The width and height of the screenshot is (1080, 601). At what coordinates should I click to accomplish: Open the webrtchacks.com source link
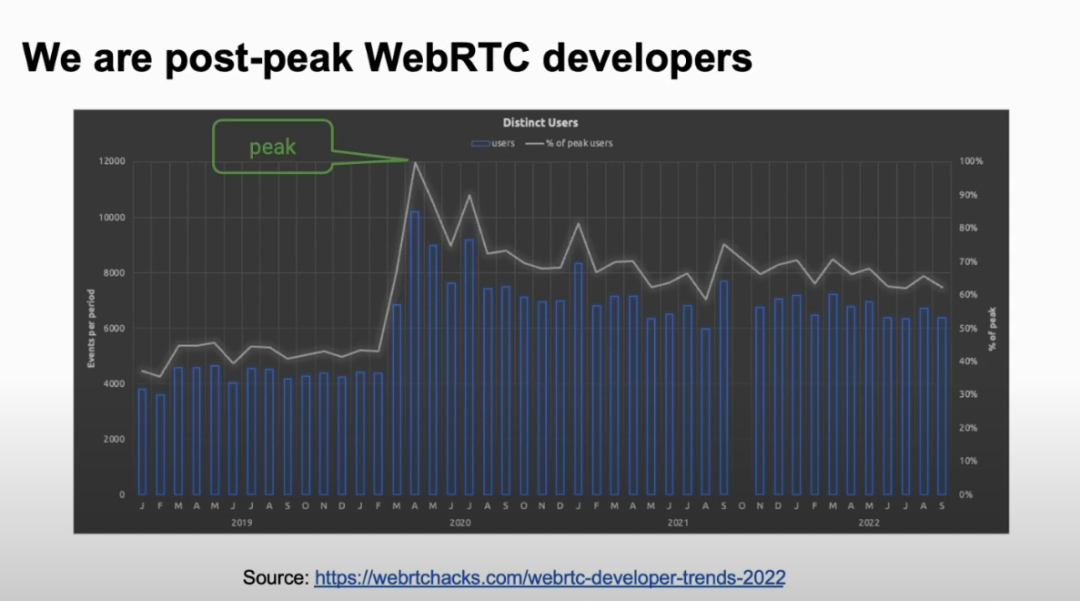click(549, 577)
